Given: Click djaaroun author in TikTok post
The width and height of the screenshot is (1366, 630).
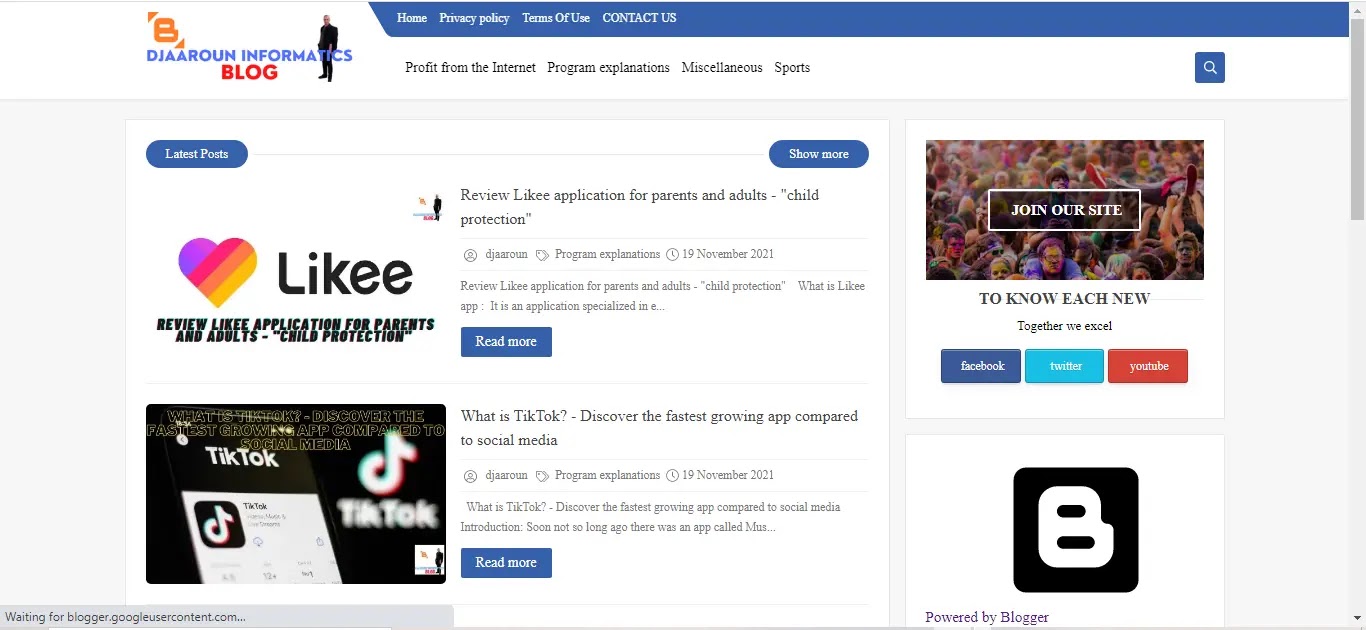Looking at the screenshot, I should click(x=506, y=475).
